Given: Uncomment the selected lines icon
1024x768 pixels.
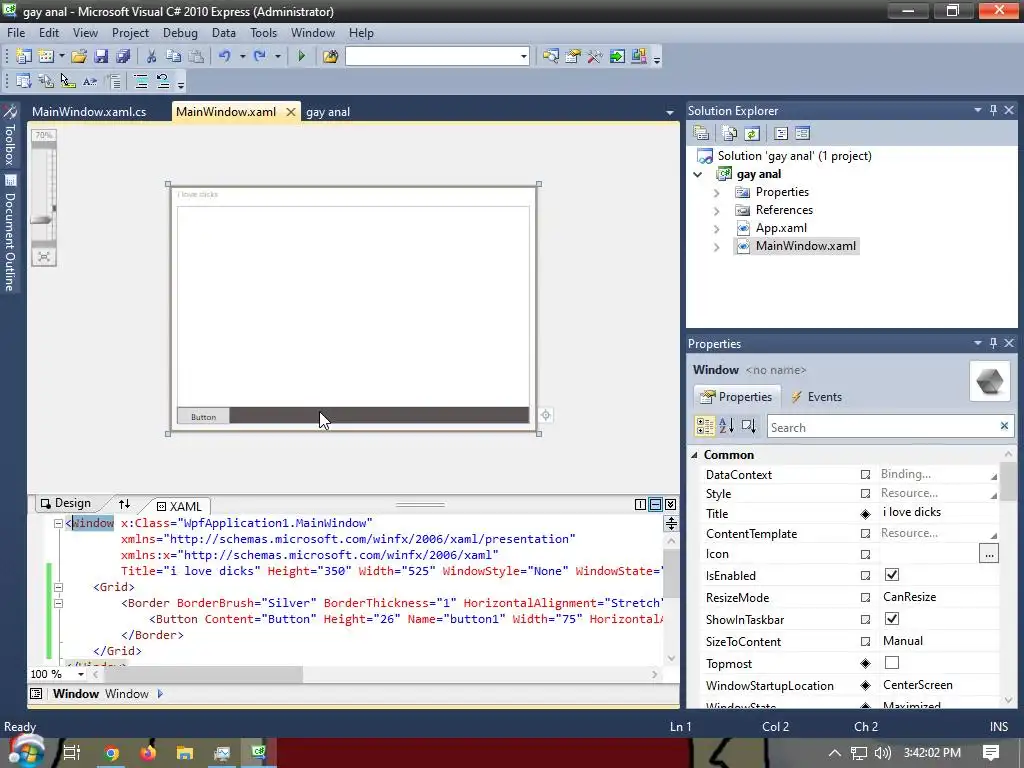Looking at the screenshot, I should point(163,81).
